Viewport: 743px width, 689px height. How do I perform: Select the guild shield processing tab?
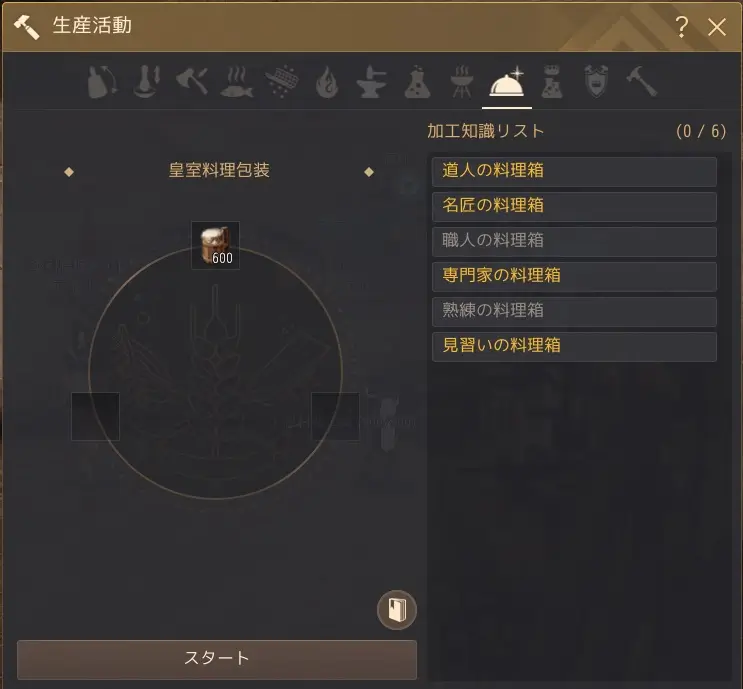(596, 82)
